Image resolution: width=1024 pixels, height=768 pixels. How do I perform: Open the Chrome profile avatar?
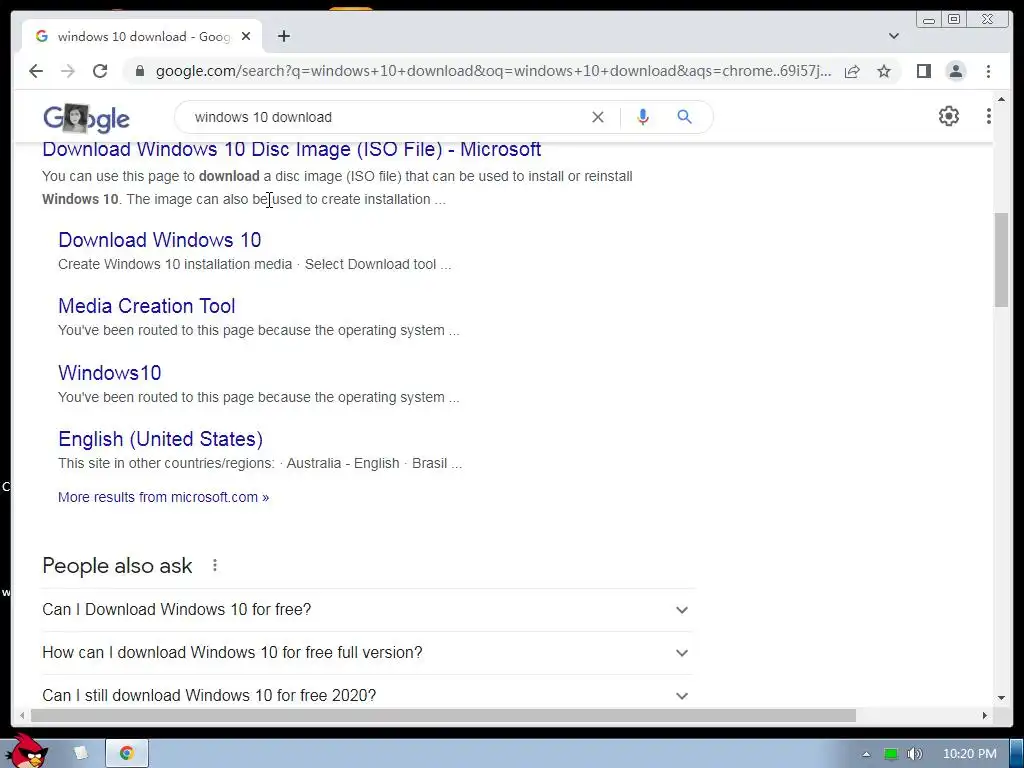pyautogui.click(x=956, y=71)
